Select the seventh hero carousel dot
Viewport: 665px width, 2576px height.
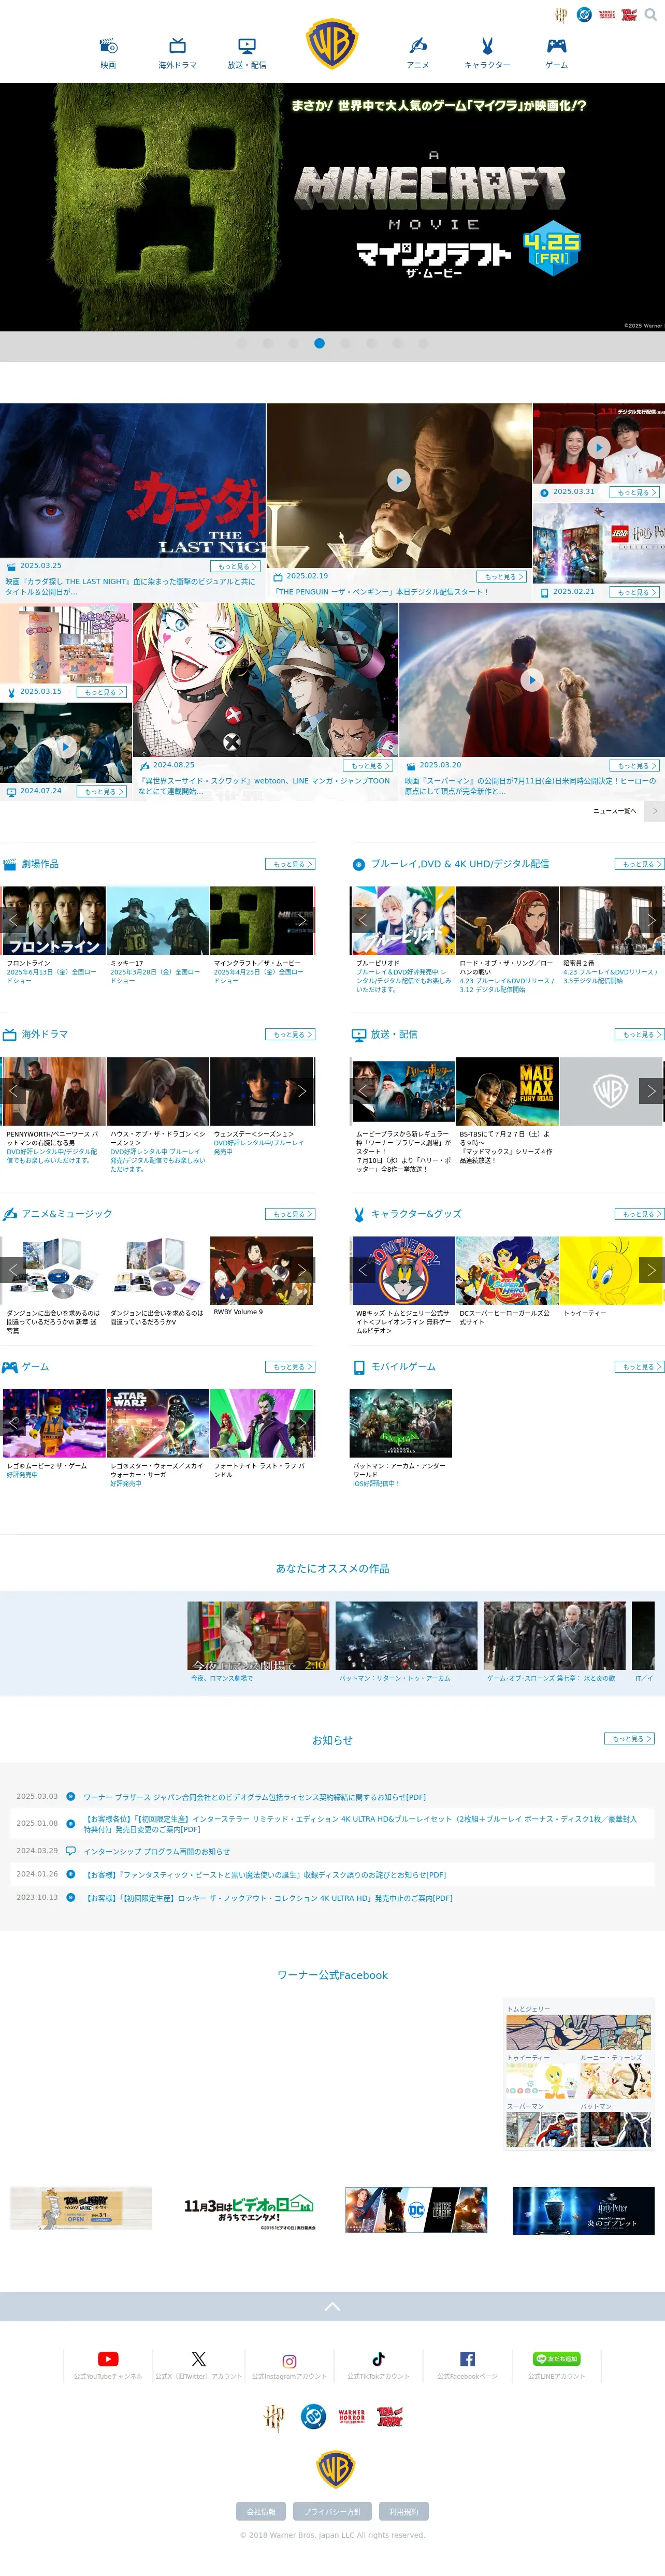click(x=397, y=343)
